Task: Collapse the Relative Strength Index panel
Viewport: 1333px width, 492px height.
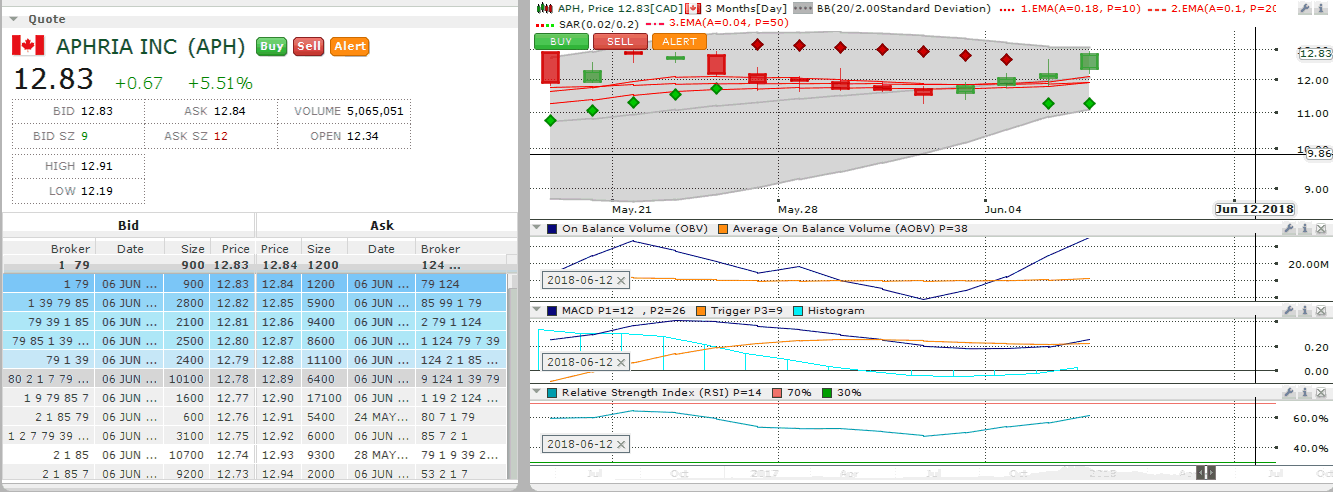Action: [x=538, y=393]
